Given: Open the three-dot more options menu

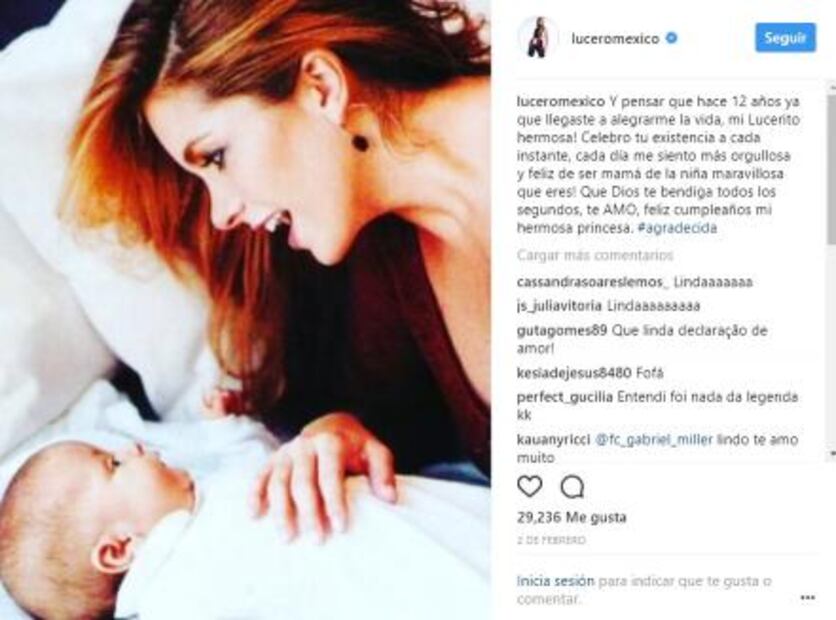Looking at the screenshot, I should [x=808, y=598].
